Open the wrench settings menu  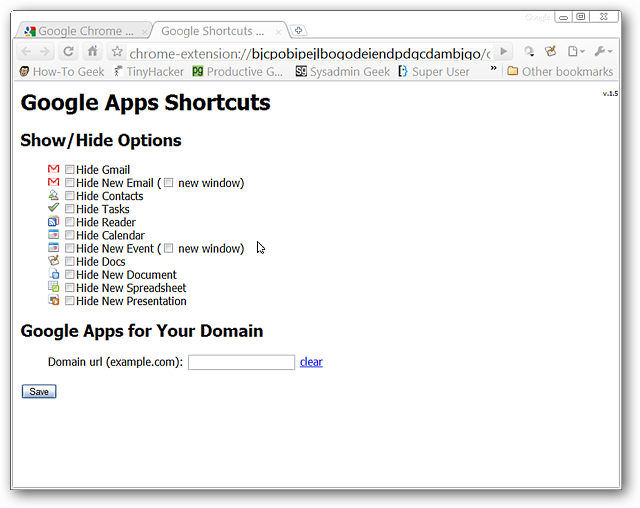coord(603,51)
